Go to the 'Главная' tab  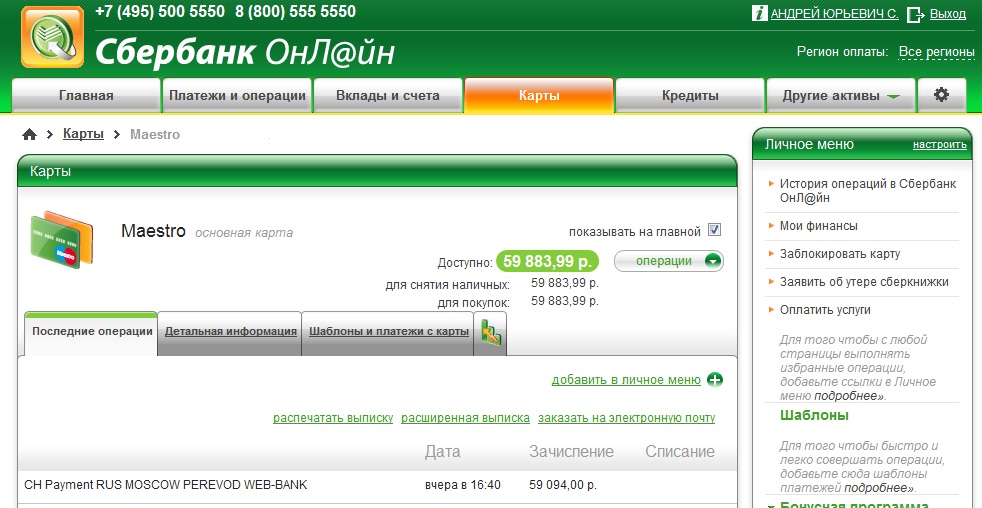pyautogui.click(x=86, y=96)
